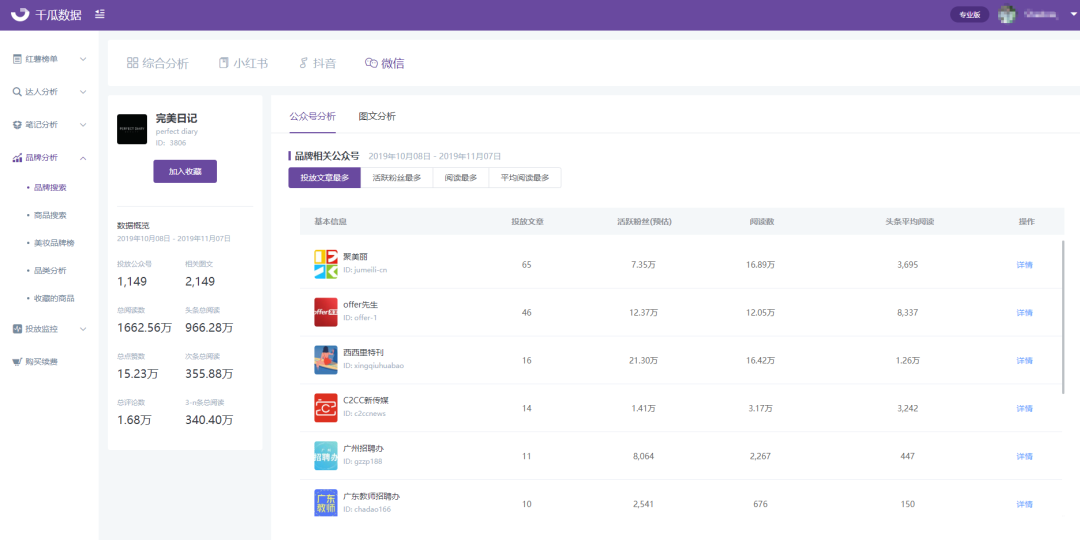Click the 活跃粉丝(预估) column header
This screenshot has height=540, width=1080.
pos(644,222)
